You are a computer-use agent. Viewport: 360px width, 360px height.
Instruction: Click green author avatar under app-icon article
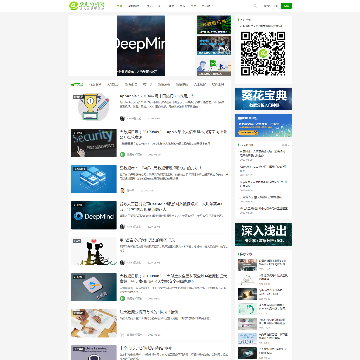point(122,298)
